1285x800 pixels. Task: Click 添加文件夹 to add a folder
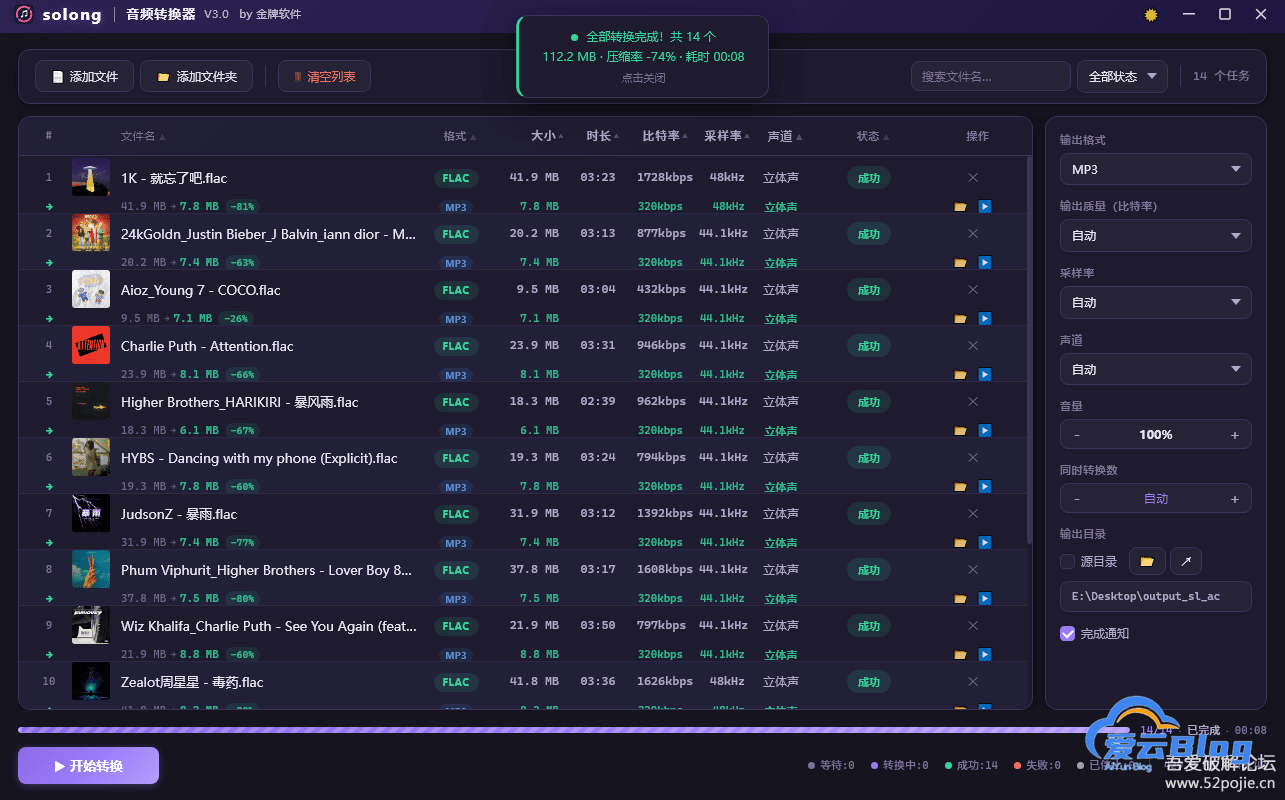(197, 77)
